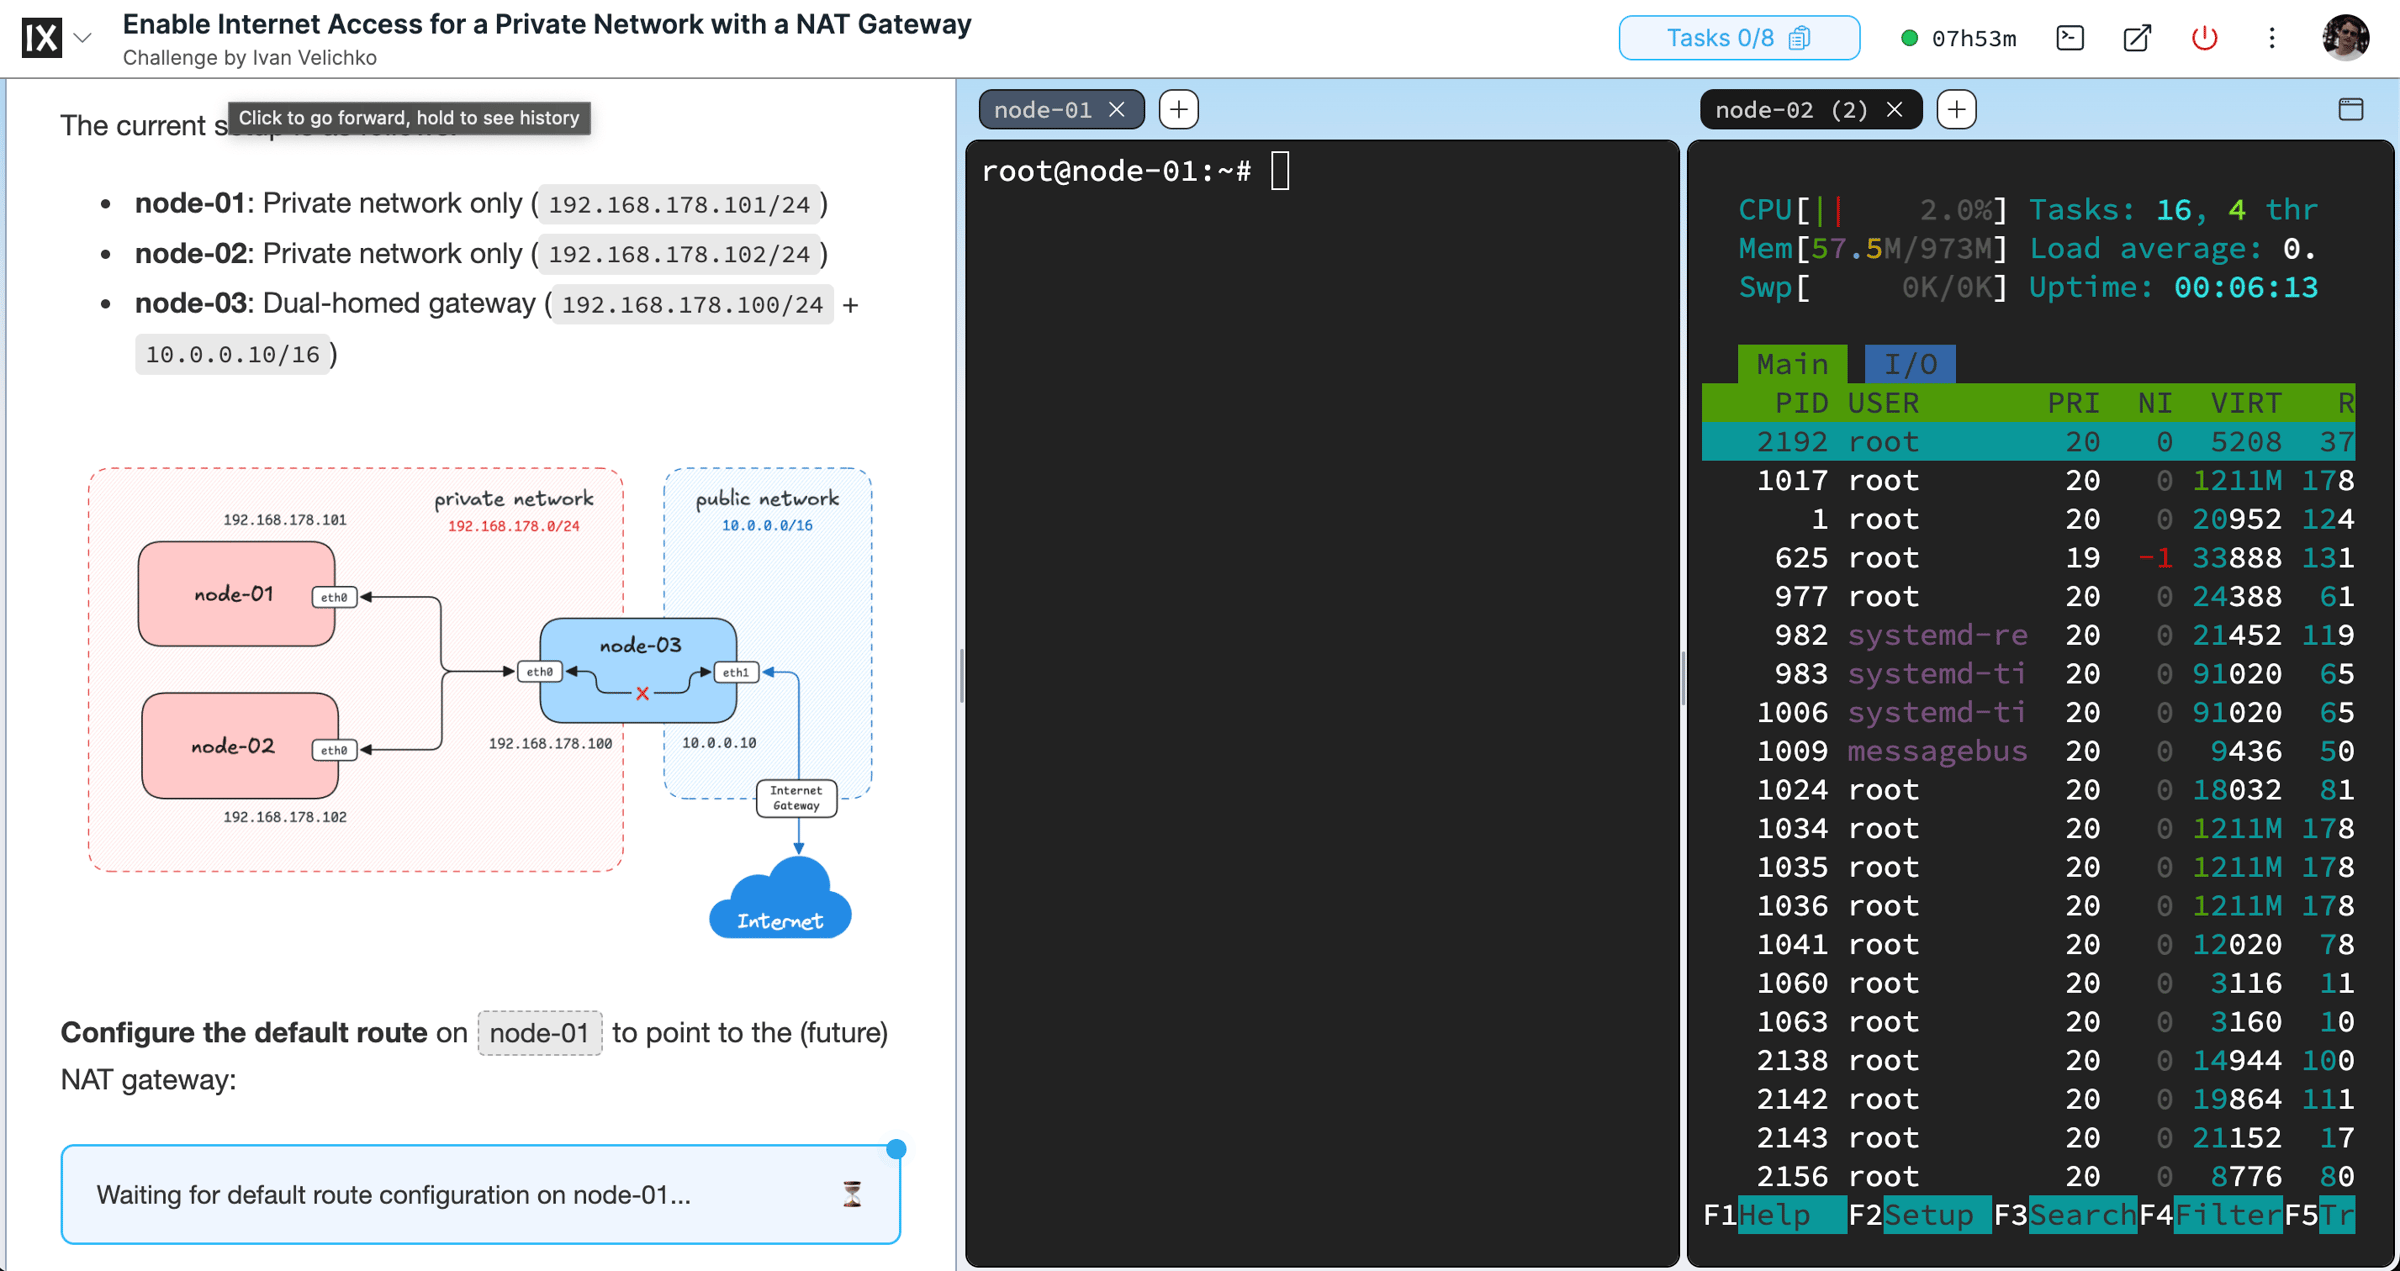Add a new tab next to node-01

1179,109
